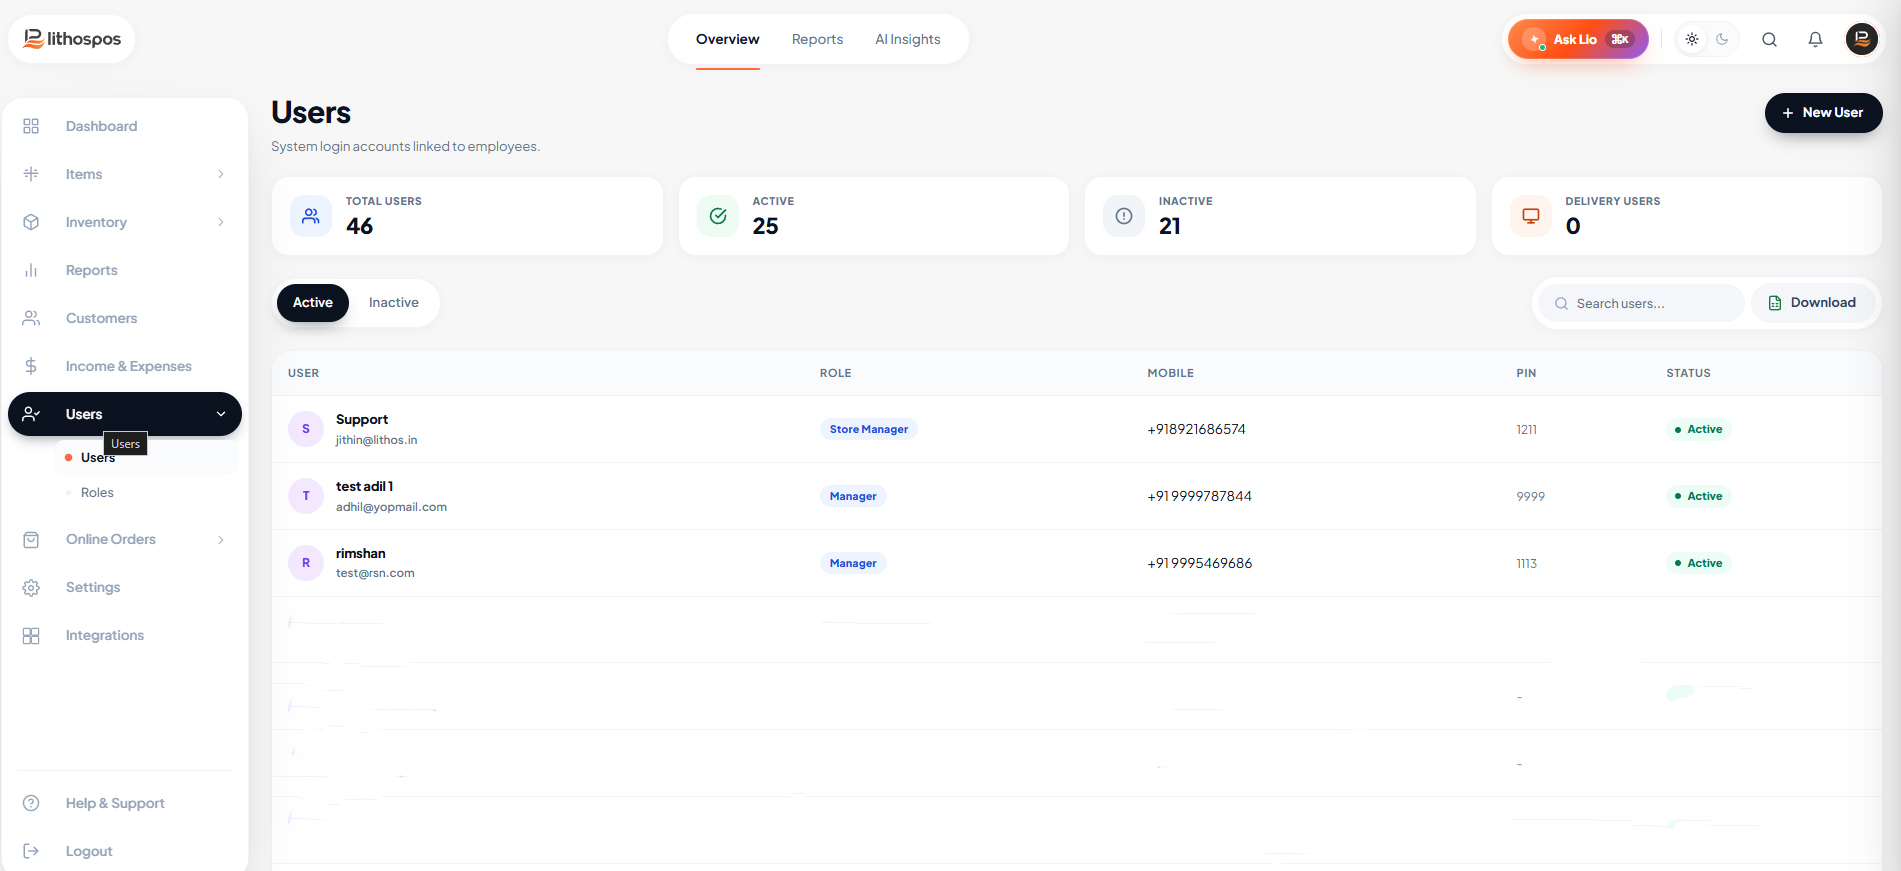Select the Overview tab

pyautogui.click(x=728, y=40)
